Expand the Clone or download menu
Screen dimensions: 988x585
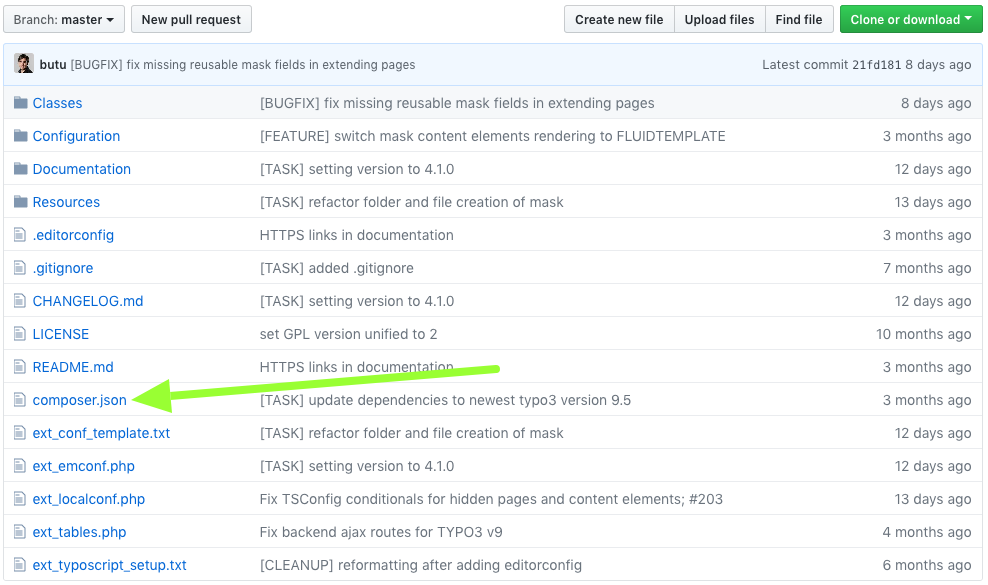(910, 20)
